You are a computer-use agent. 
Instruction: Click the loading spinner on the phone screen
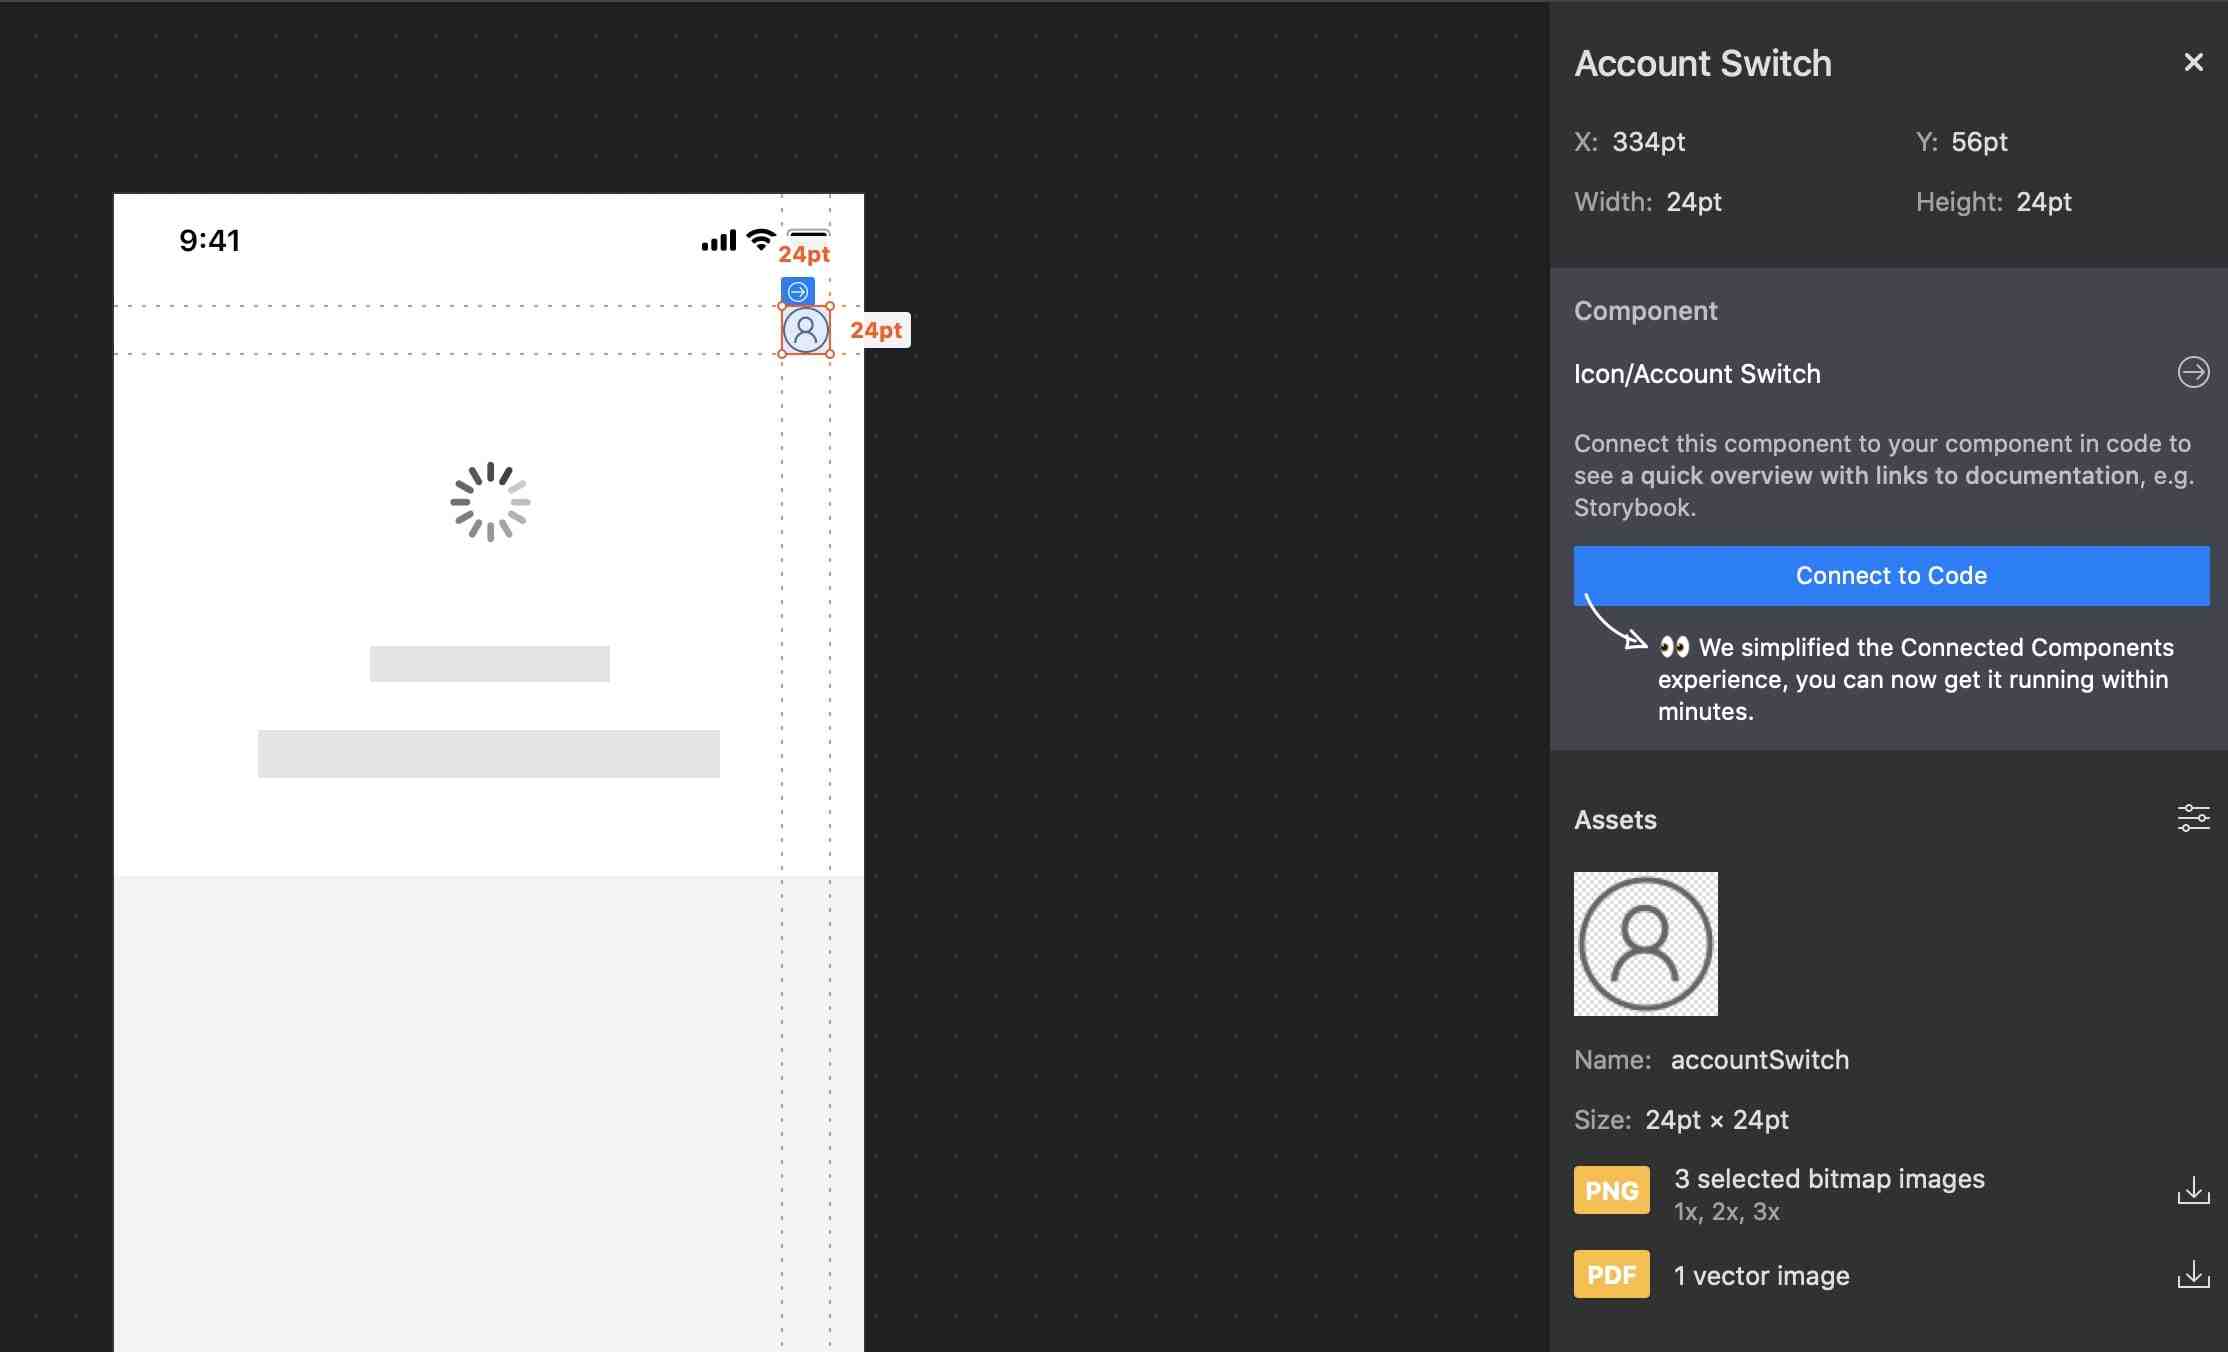(x=489, y=502)
